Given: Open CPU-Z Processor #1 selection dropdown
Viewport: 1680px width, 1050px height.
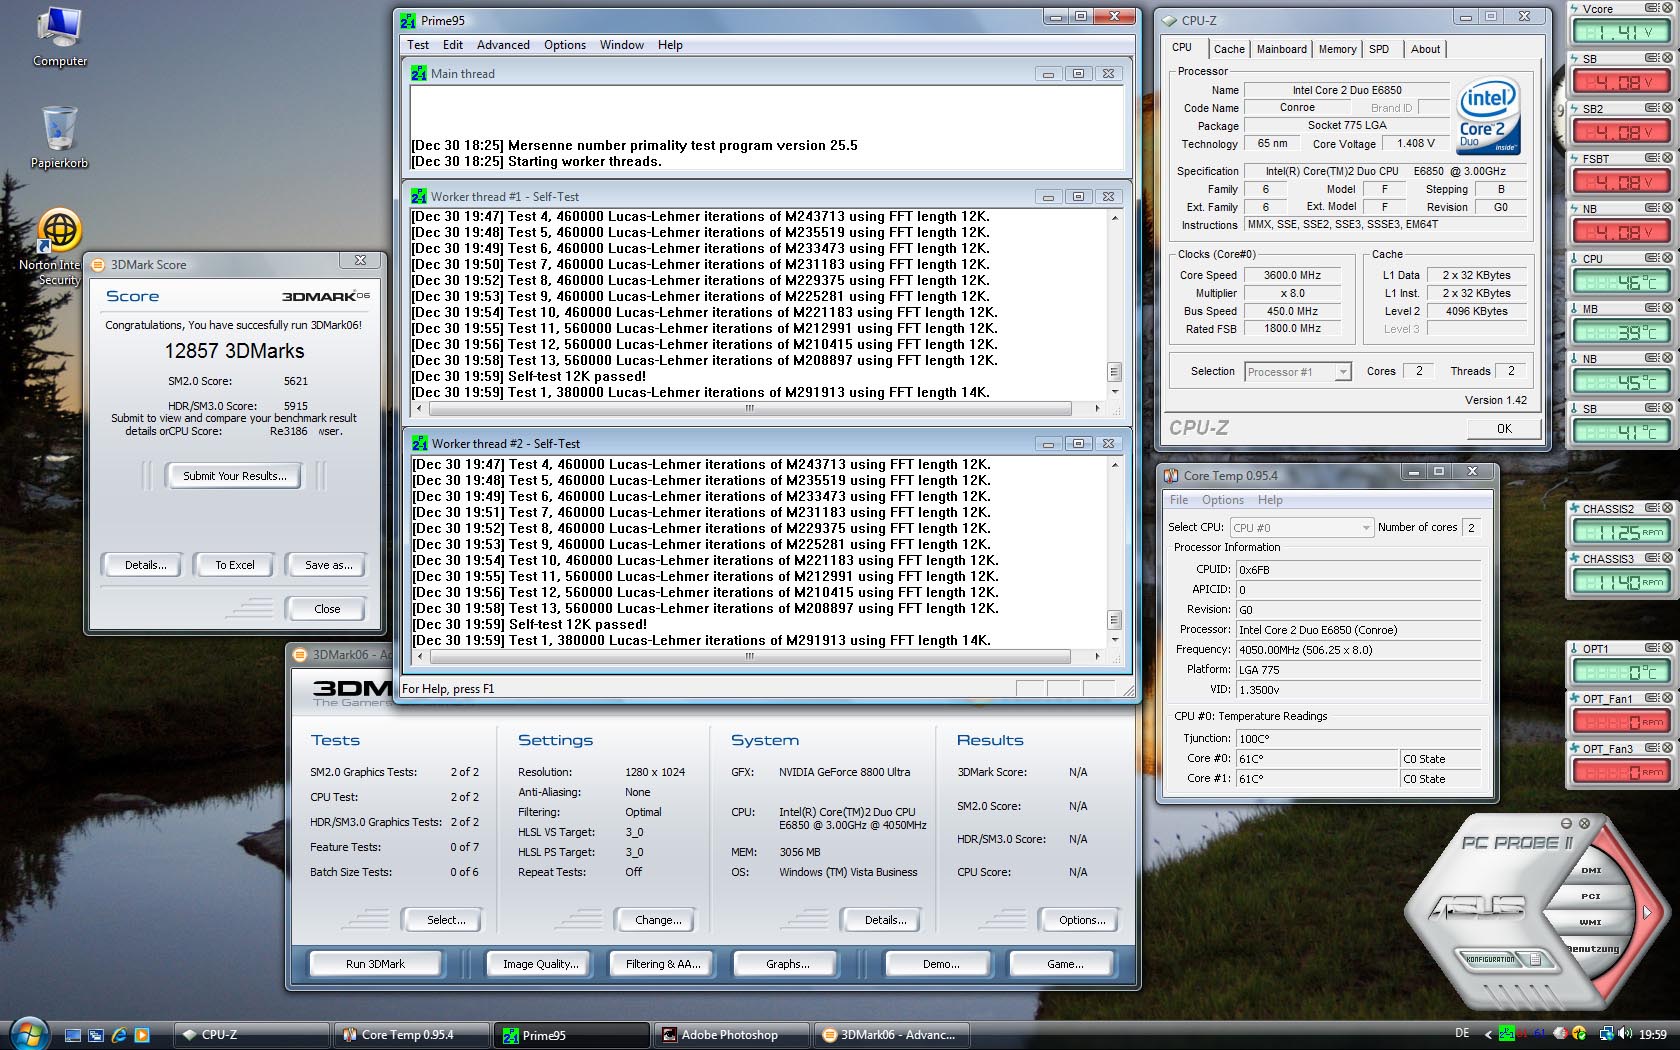Looking at the screenshot, I should pos(1298,372).
